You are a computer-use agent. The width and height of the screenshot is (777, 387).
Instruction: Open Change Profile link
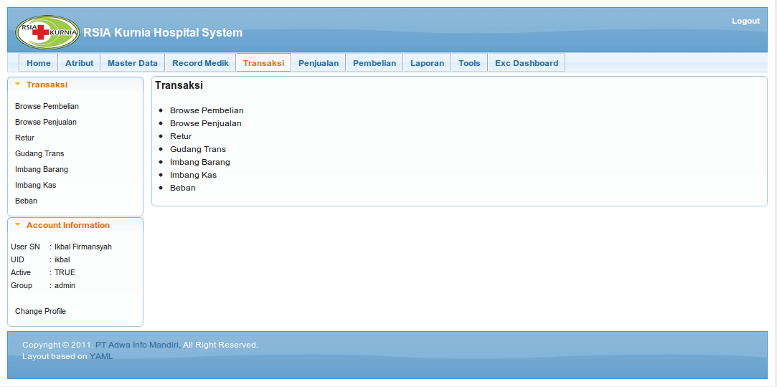tap(41, 311)
